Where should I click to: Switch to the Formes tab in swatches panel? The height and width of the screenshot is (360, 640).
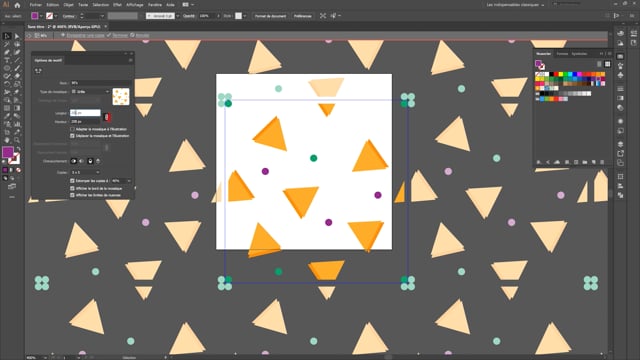pyautogui.click(x=562, y=54)
